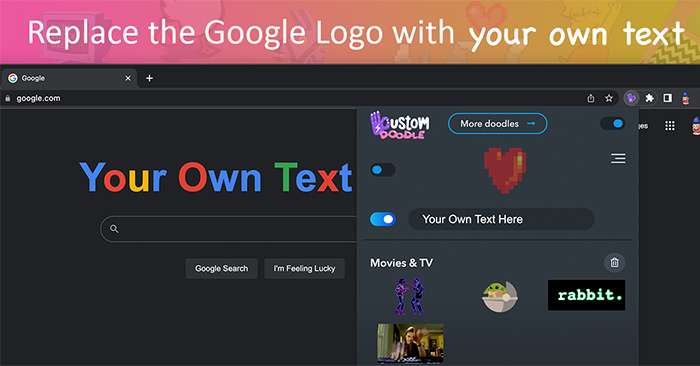
Task: Click the I'm Feeling Lucky button
Action: coord(304,269)
